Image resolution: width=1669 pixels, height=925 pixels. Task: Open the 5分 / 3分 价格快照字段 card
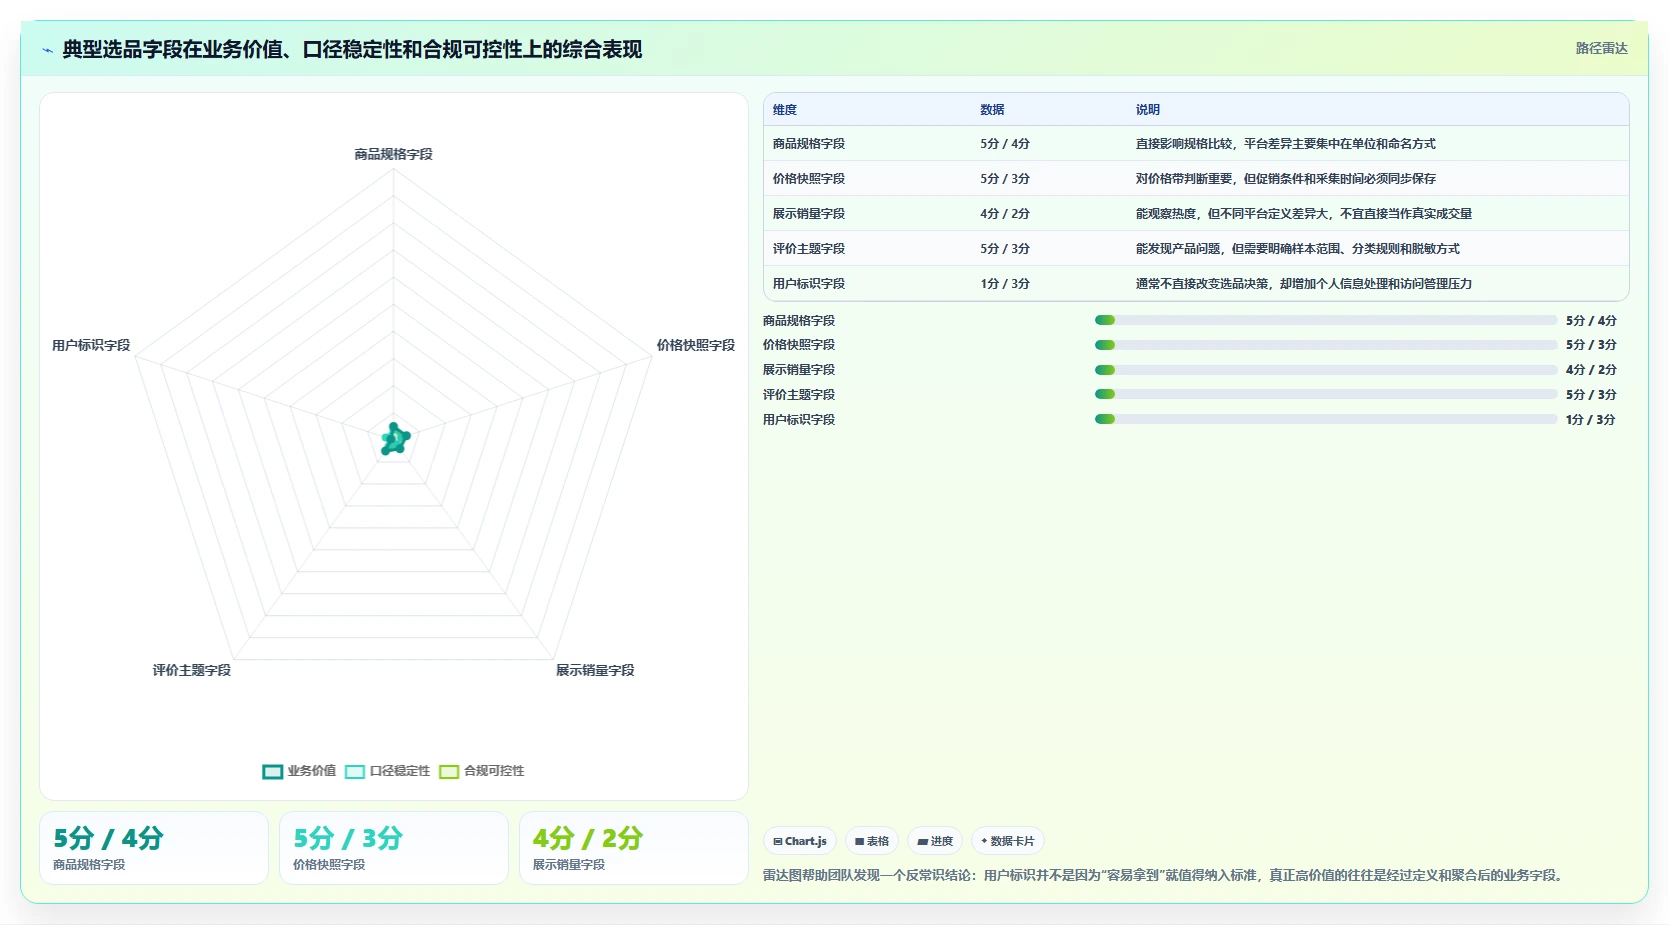(394, 848)
